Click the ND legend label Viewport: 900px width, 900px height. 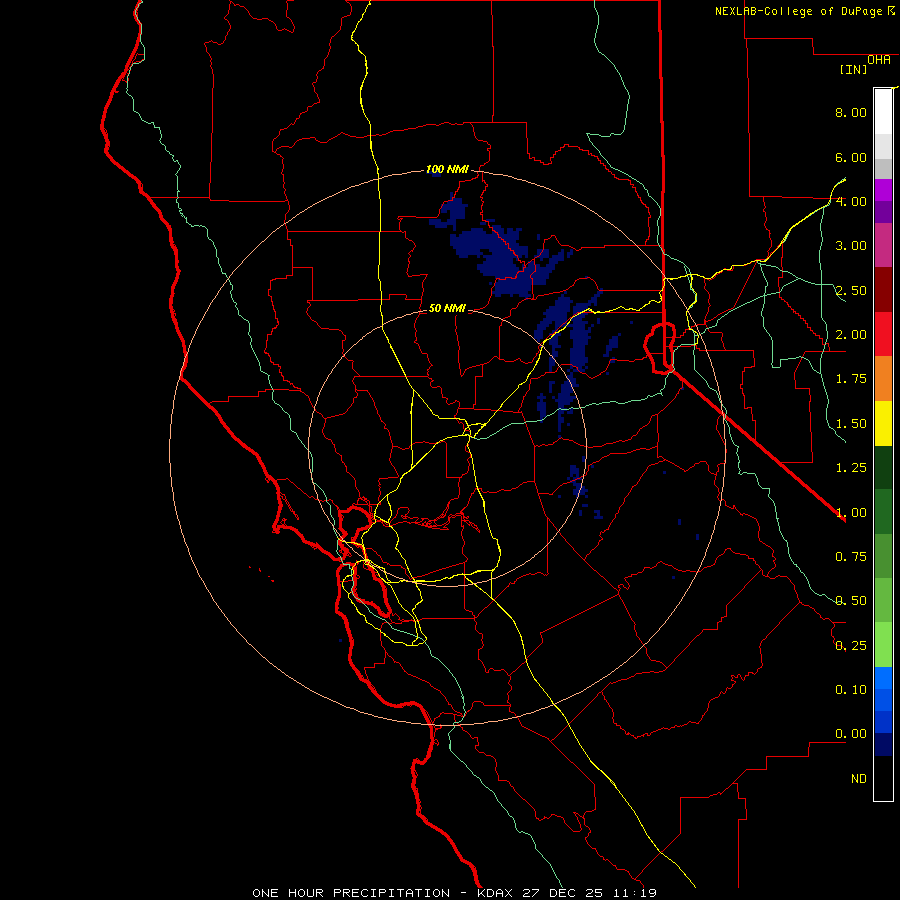pos(859,779)
